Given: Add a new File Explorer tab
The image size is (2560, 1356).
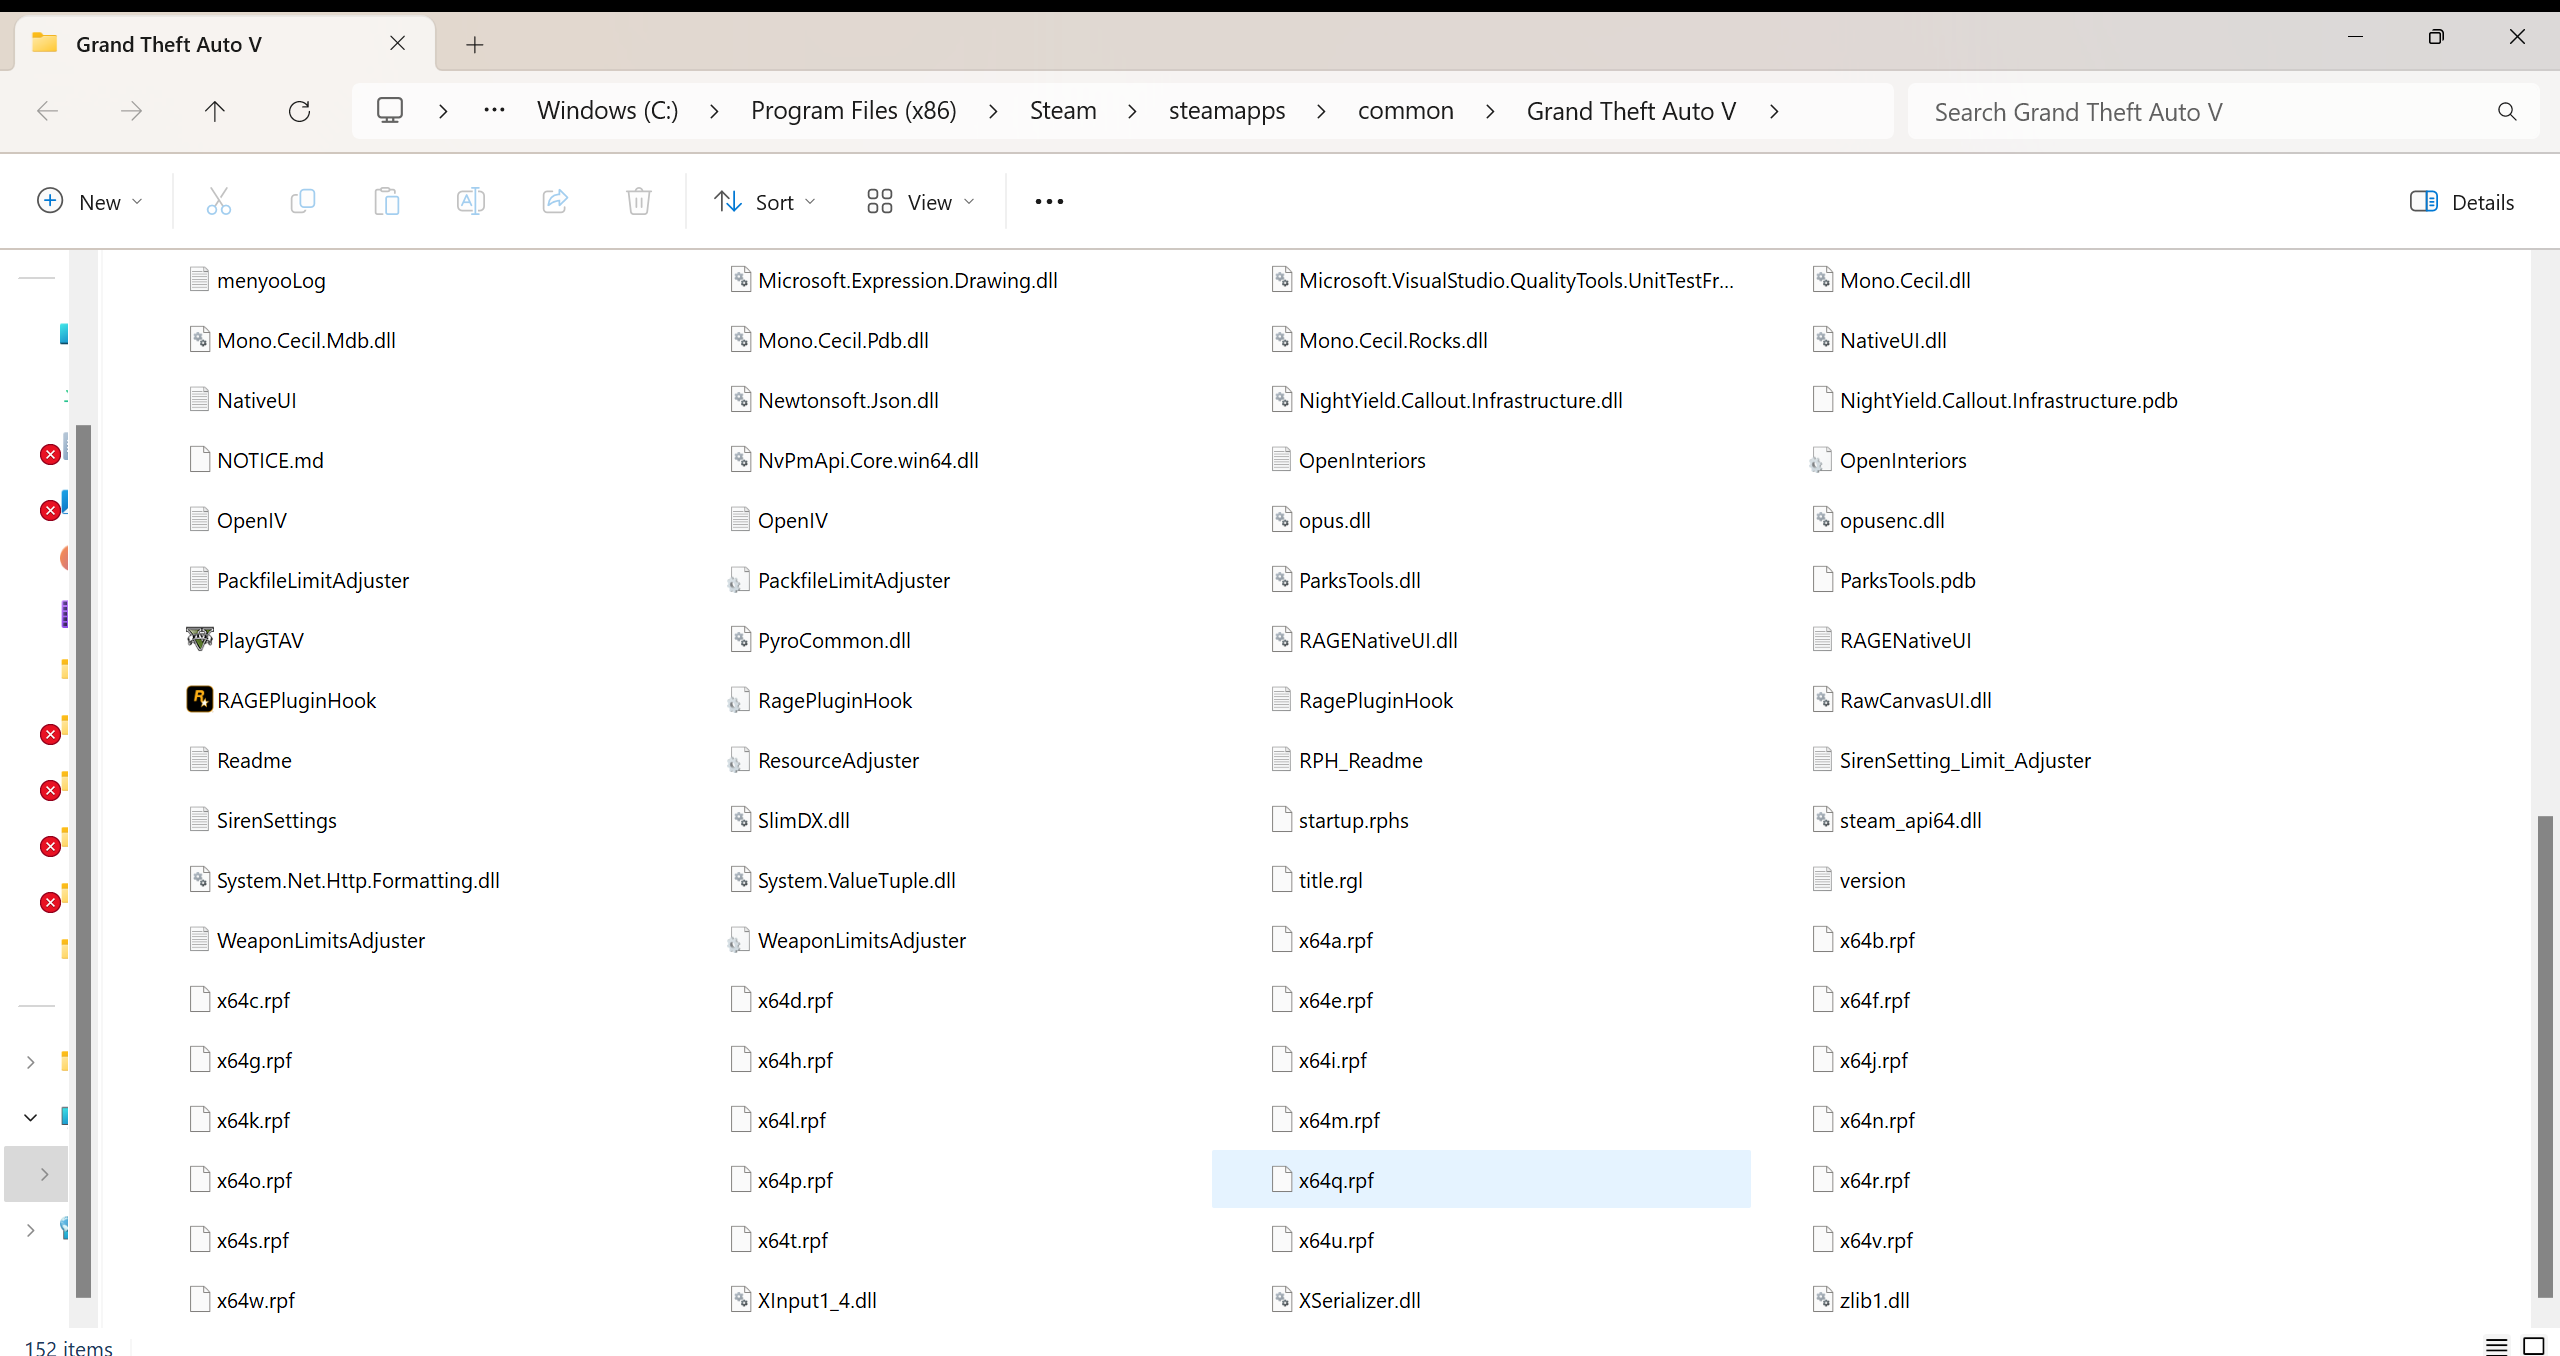Looking at the screenshot, I should 475,44.
